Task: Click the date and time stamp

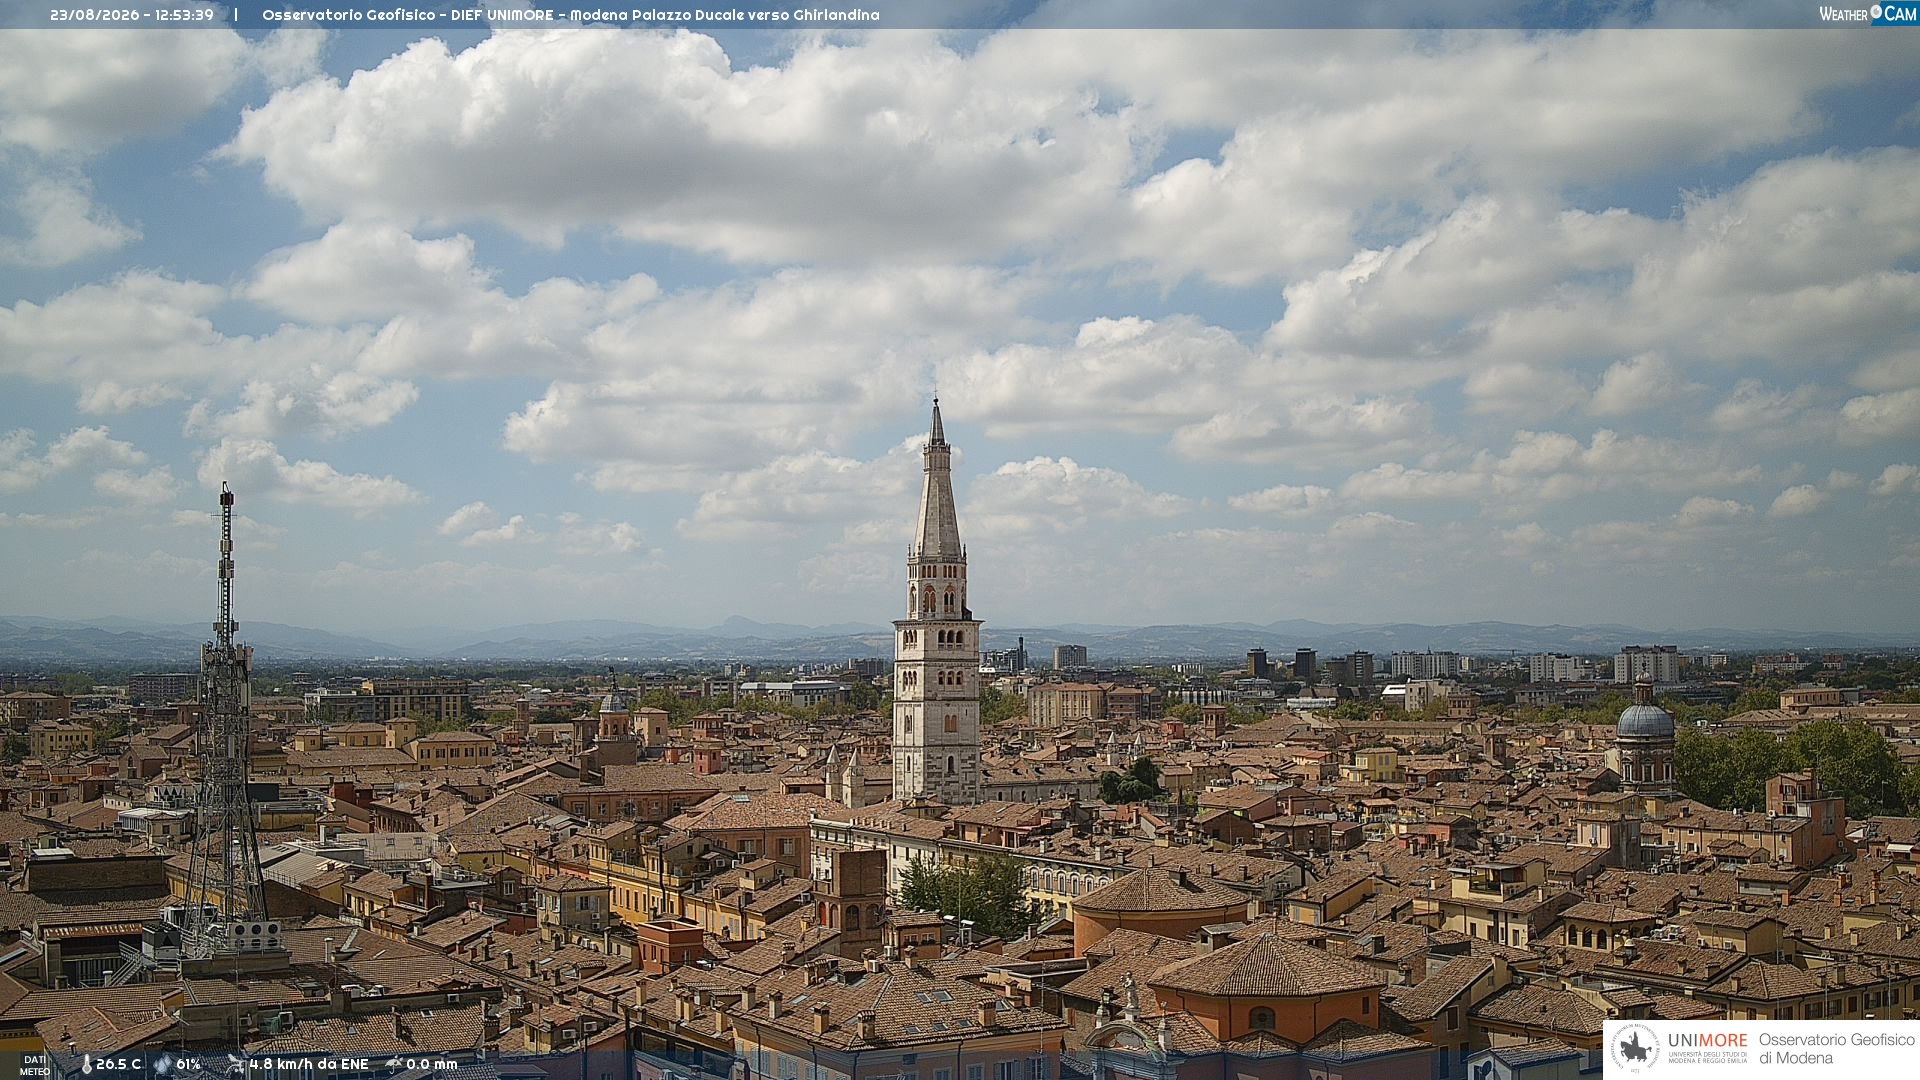Action: (132, 15)
